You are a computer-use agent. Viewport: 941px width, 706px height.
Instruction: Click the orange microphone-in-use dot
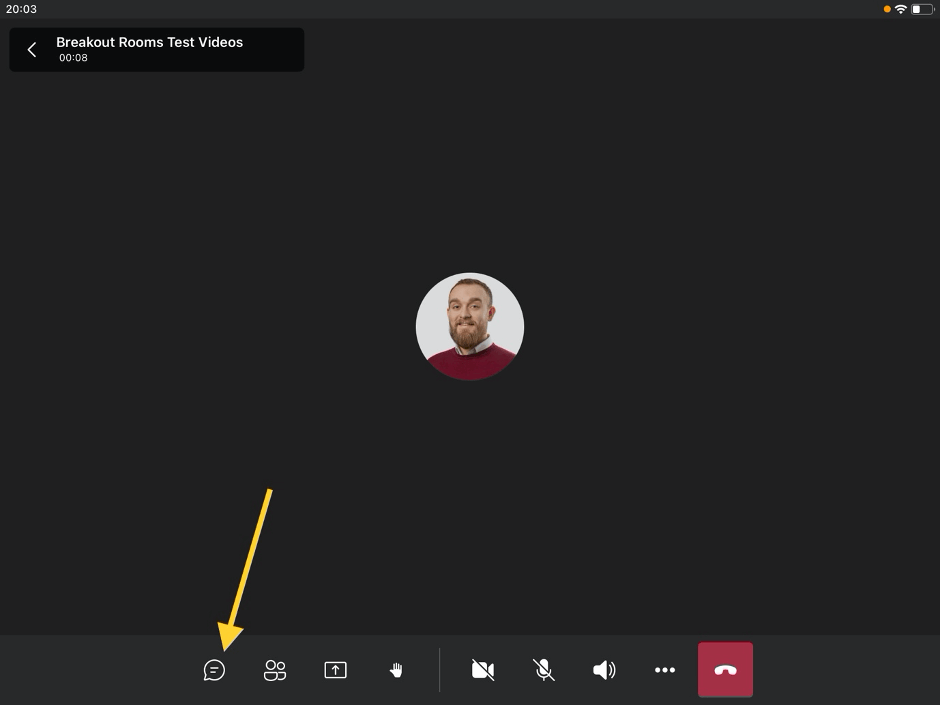887,9
